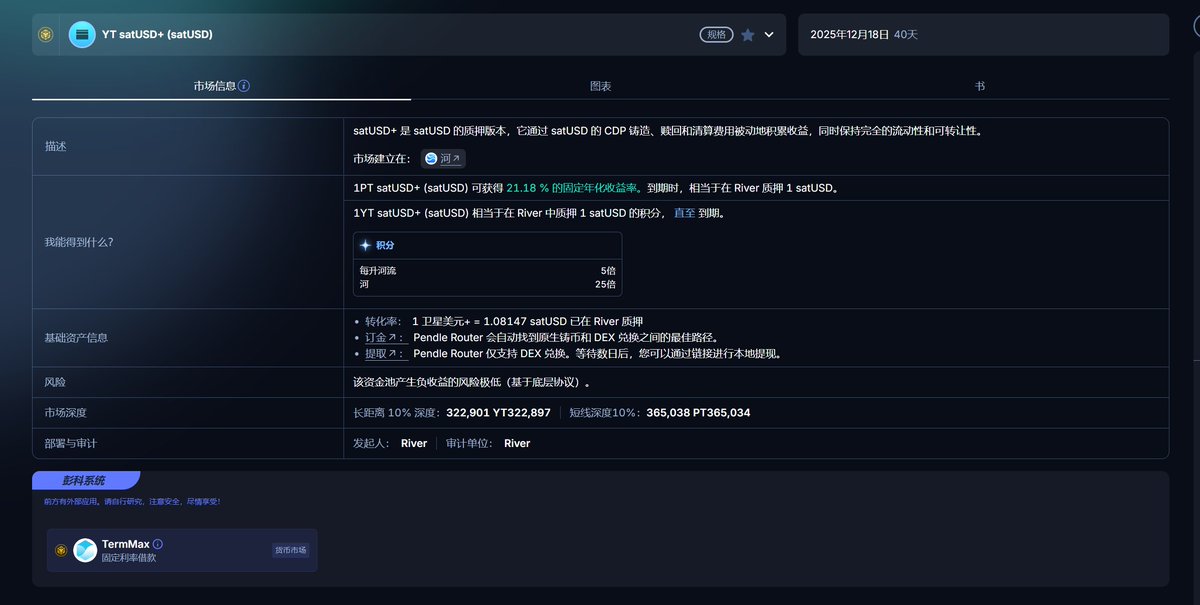
Task: Click the chain badge icon on TermMax card
Action: pyautogui.click(x=61, y=550)
